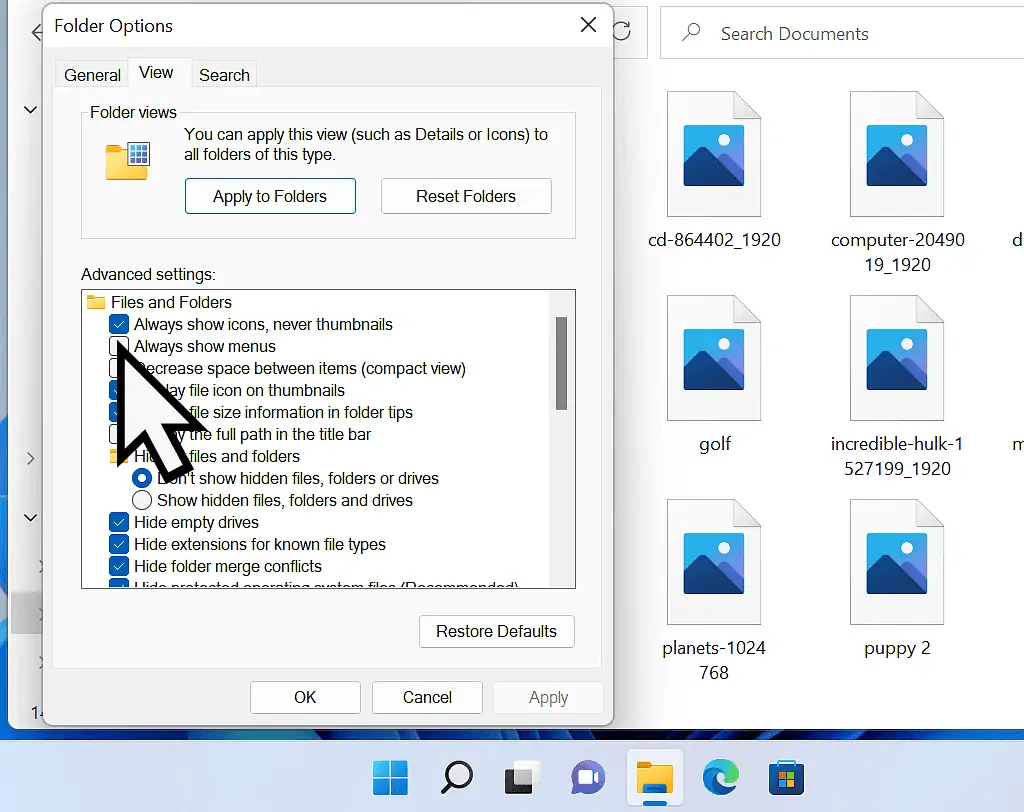The image size is (1024, 812).
Task: Open File Explorer from the taskbar
Action: coord(654,777)
